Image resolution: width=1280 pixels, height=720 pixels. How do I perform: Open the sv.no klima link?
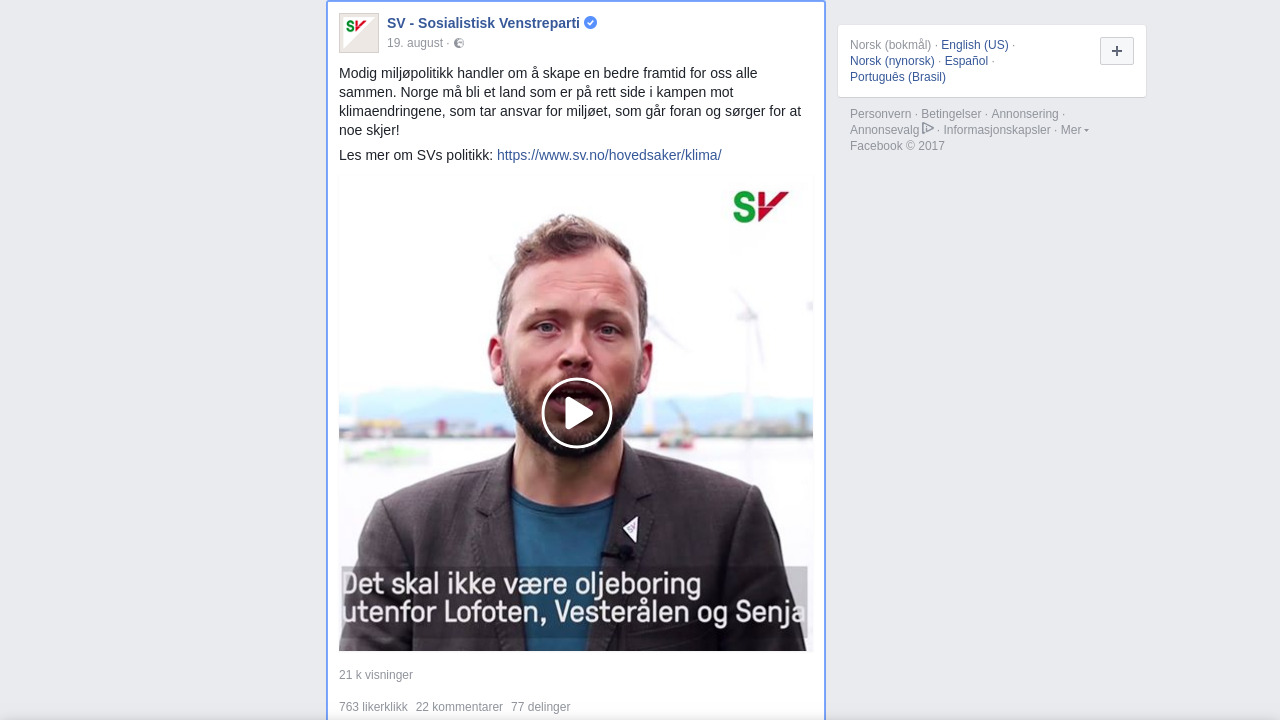tap(609, 155)
